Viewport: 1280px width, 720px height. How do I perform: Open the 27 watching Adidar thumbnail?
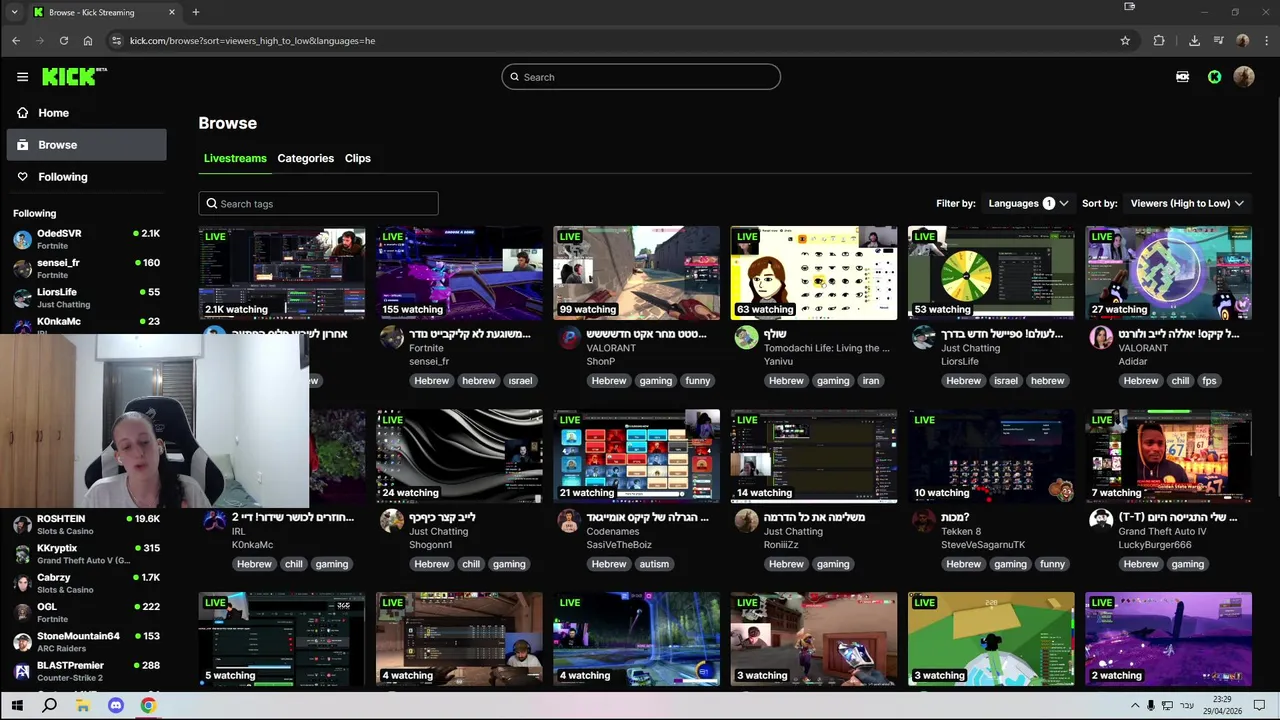[x=1168, y=273]
